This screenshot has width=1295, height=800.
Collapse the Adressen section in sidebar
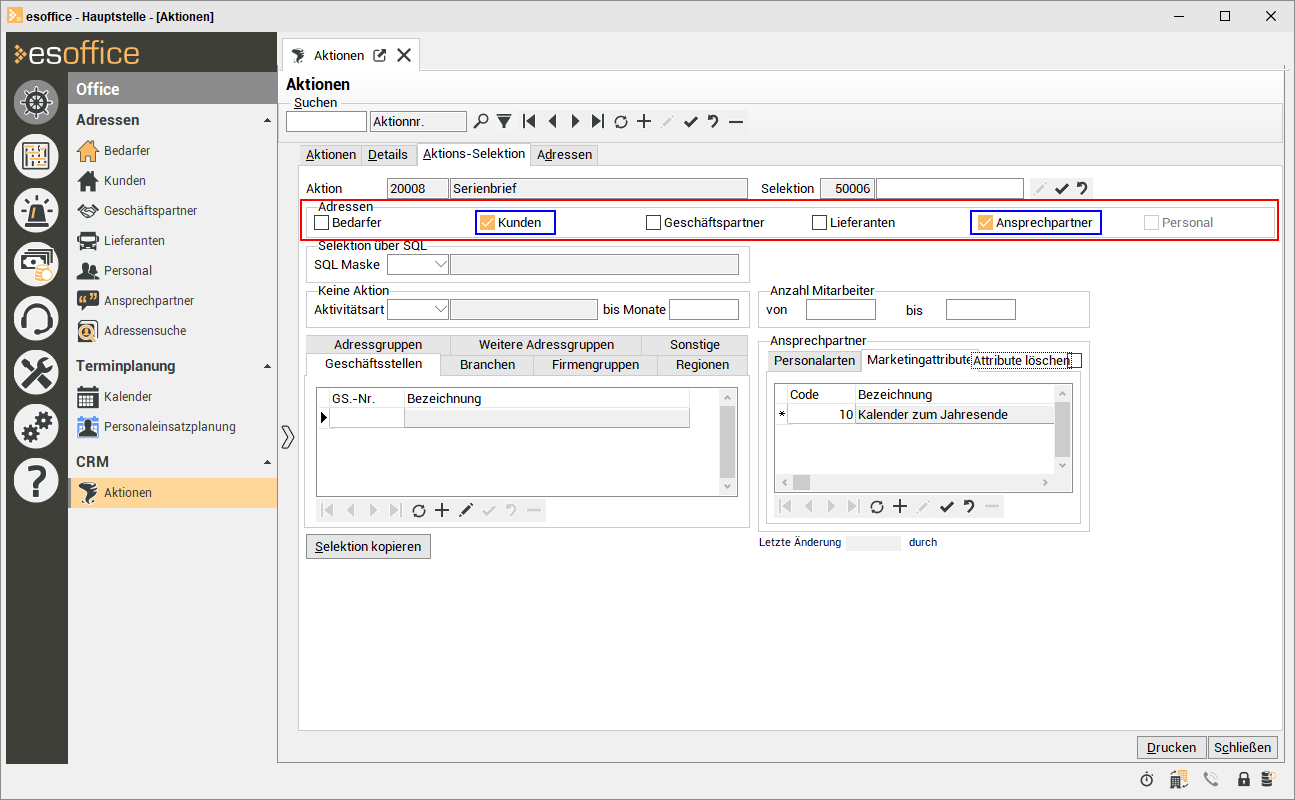pyautogui.click(x=267, y=120)
